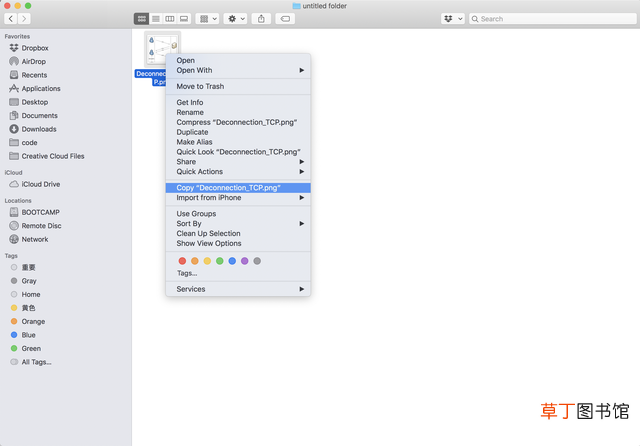Choose Rename in the context menu
The height and width of the screenshot is (446, 640).
pos(238,112)
